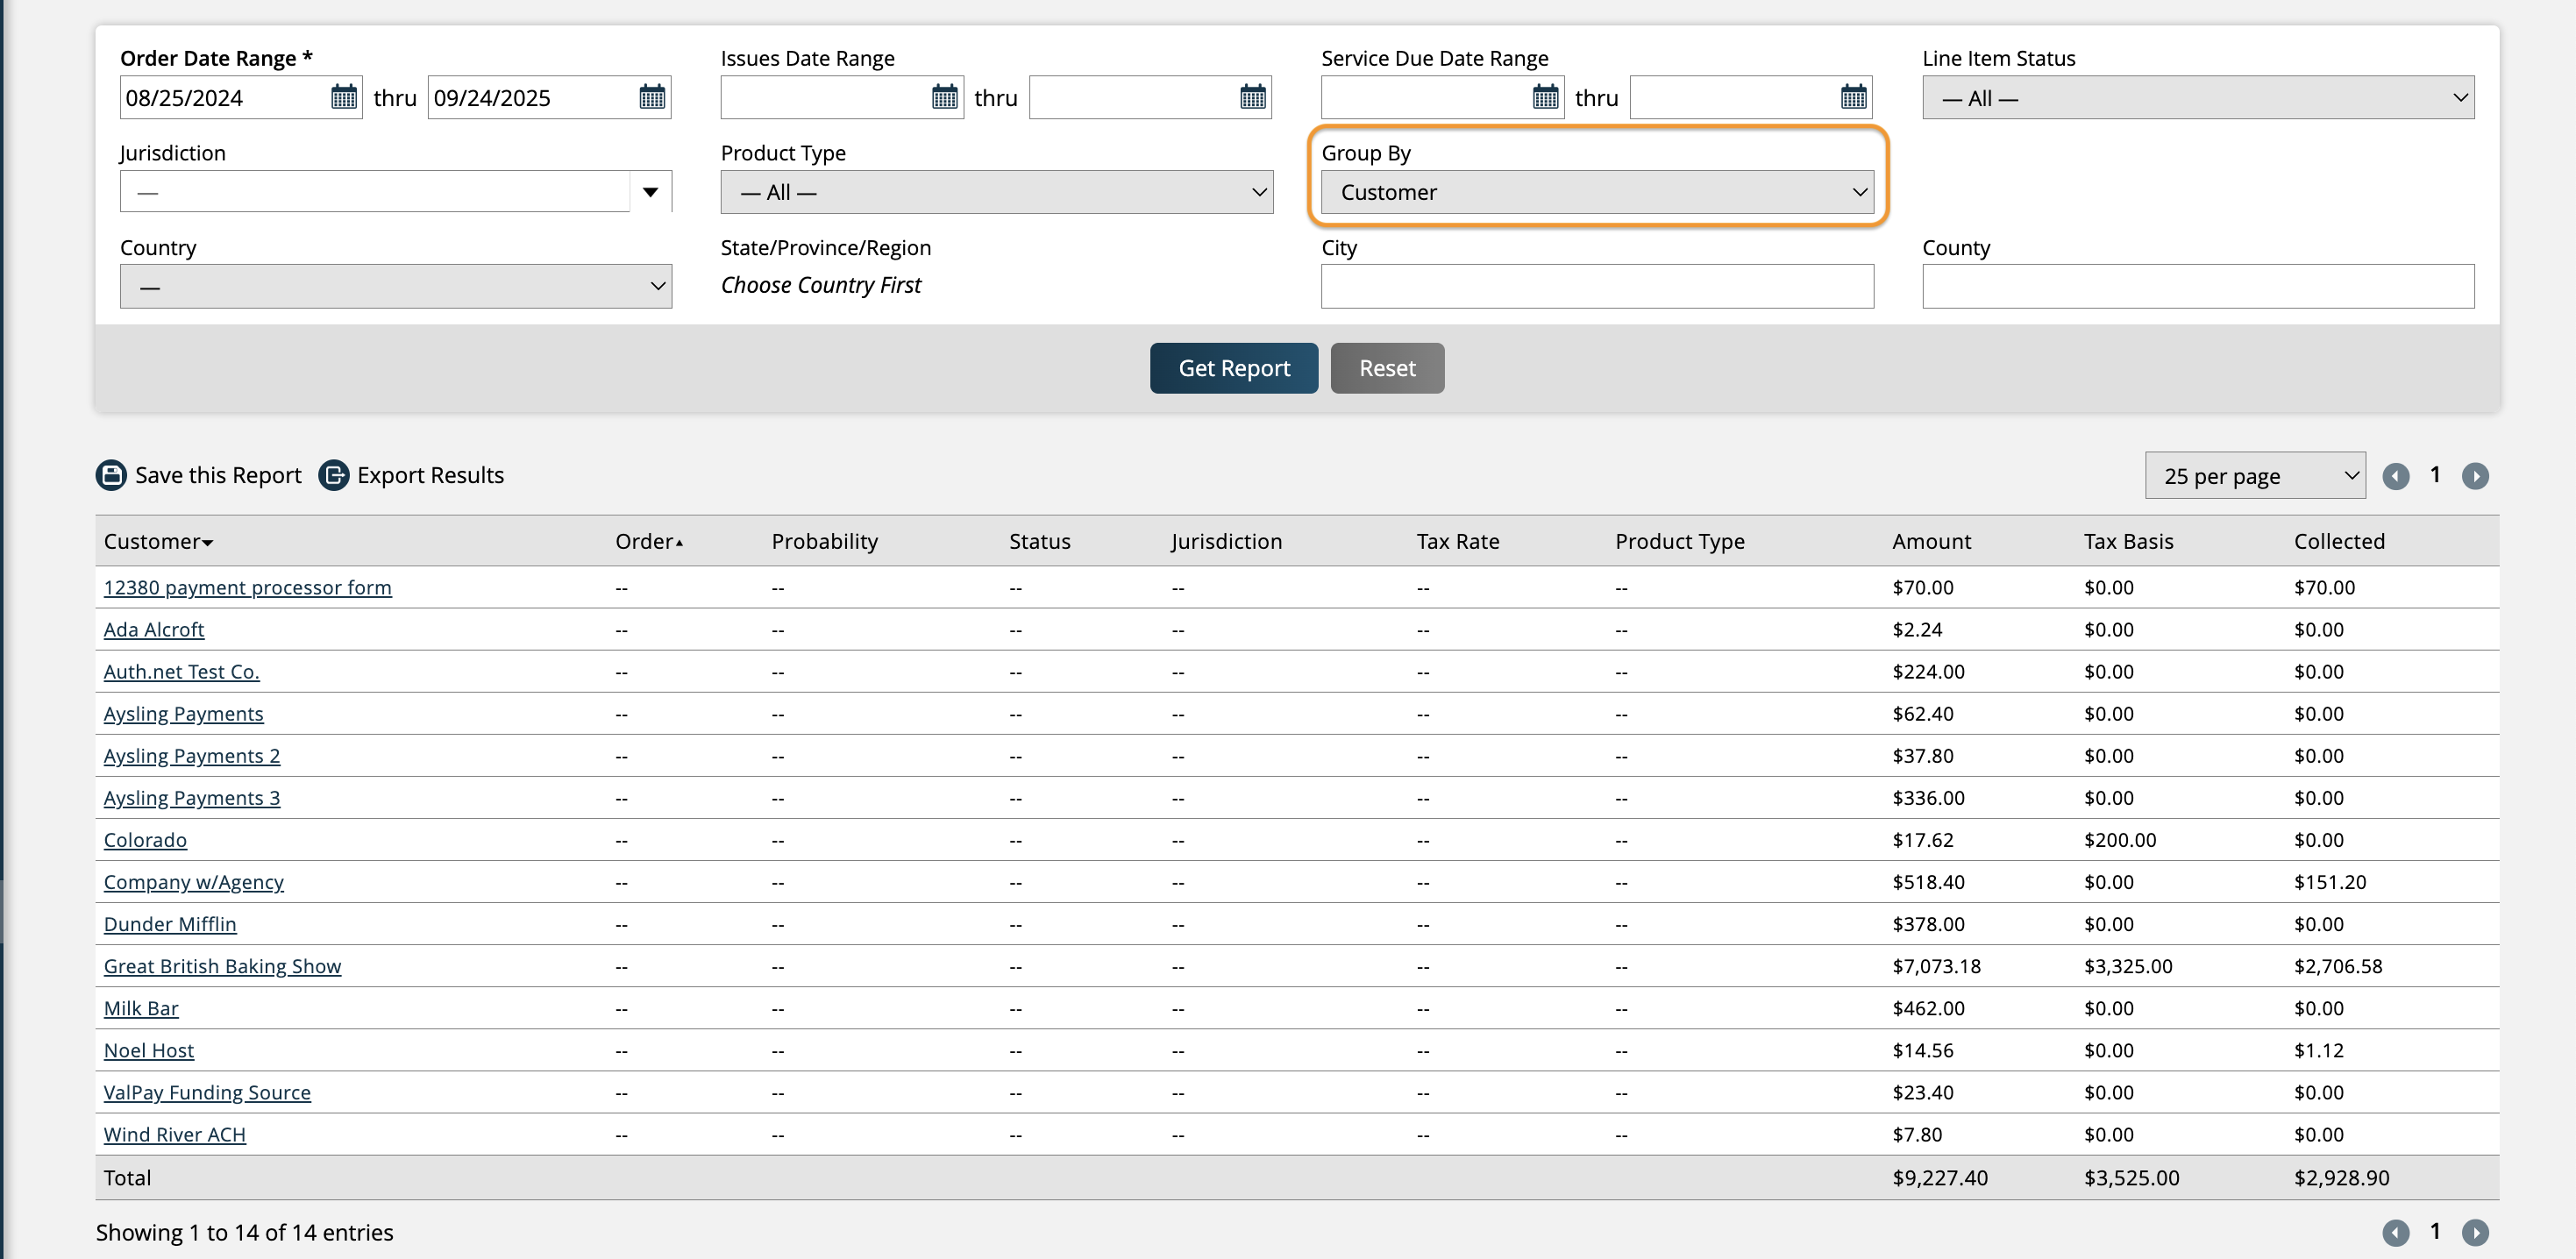Open calendar for Service Due Date end
Viewport: 2576px width, 1259px height.
pos(1853,97)
